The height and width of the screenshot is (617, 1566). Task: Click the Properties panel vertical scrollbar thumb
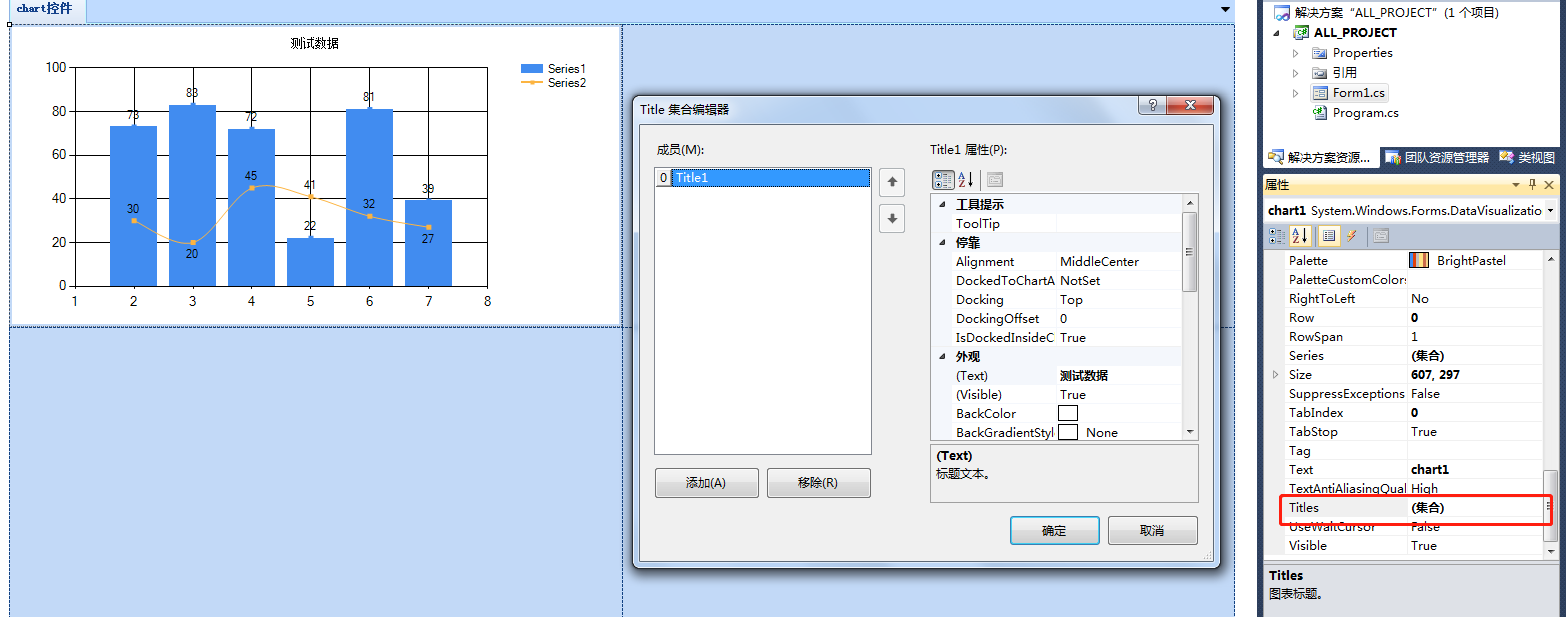click(x=1550, y=506)
